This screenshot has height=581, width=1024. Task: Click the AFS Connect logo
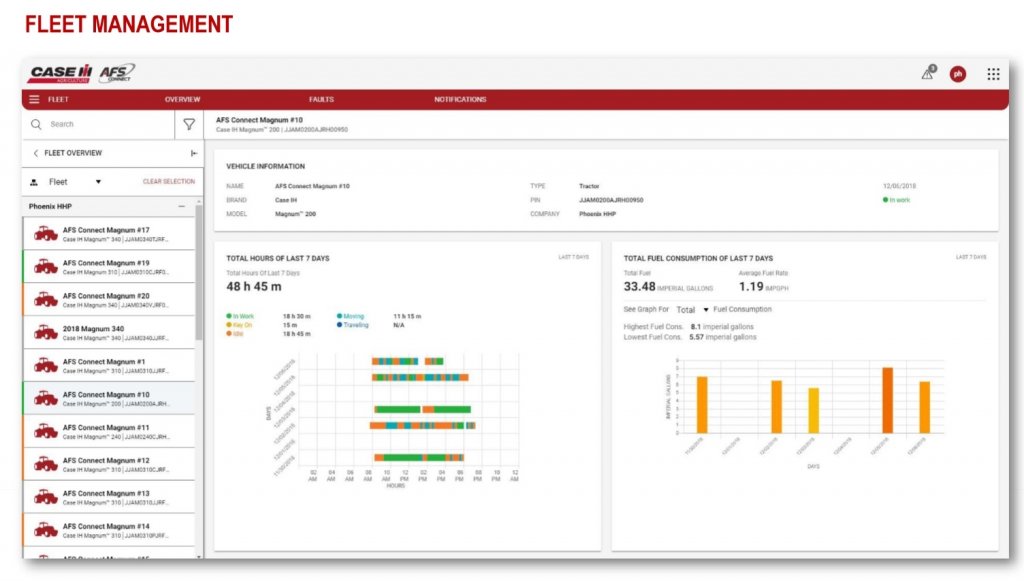coord(117,73)
